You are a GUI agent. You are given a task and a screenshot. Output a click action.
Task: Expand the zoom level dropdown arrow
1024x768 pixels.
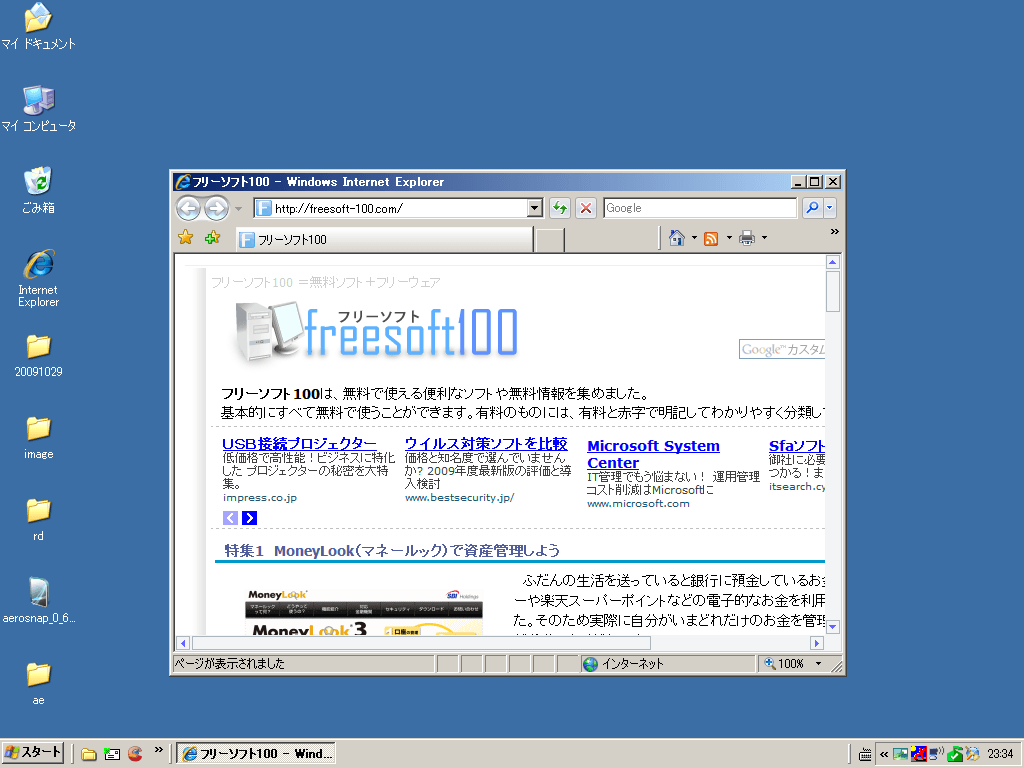click(818, 664)
